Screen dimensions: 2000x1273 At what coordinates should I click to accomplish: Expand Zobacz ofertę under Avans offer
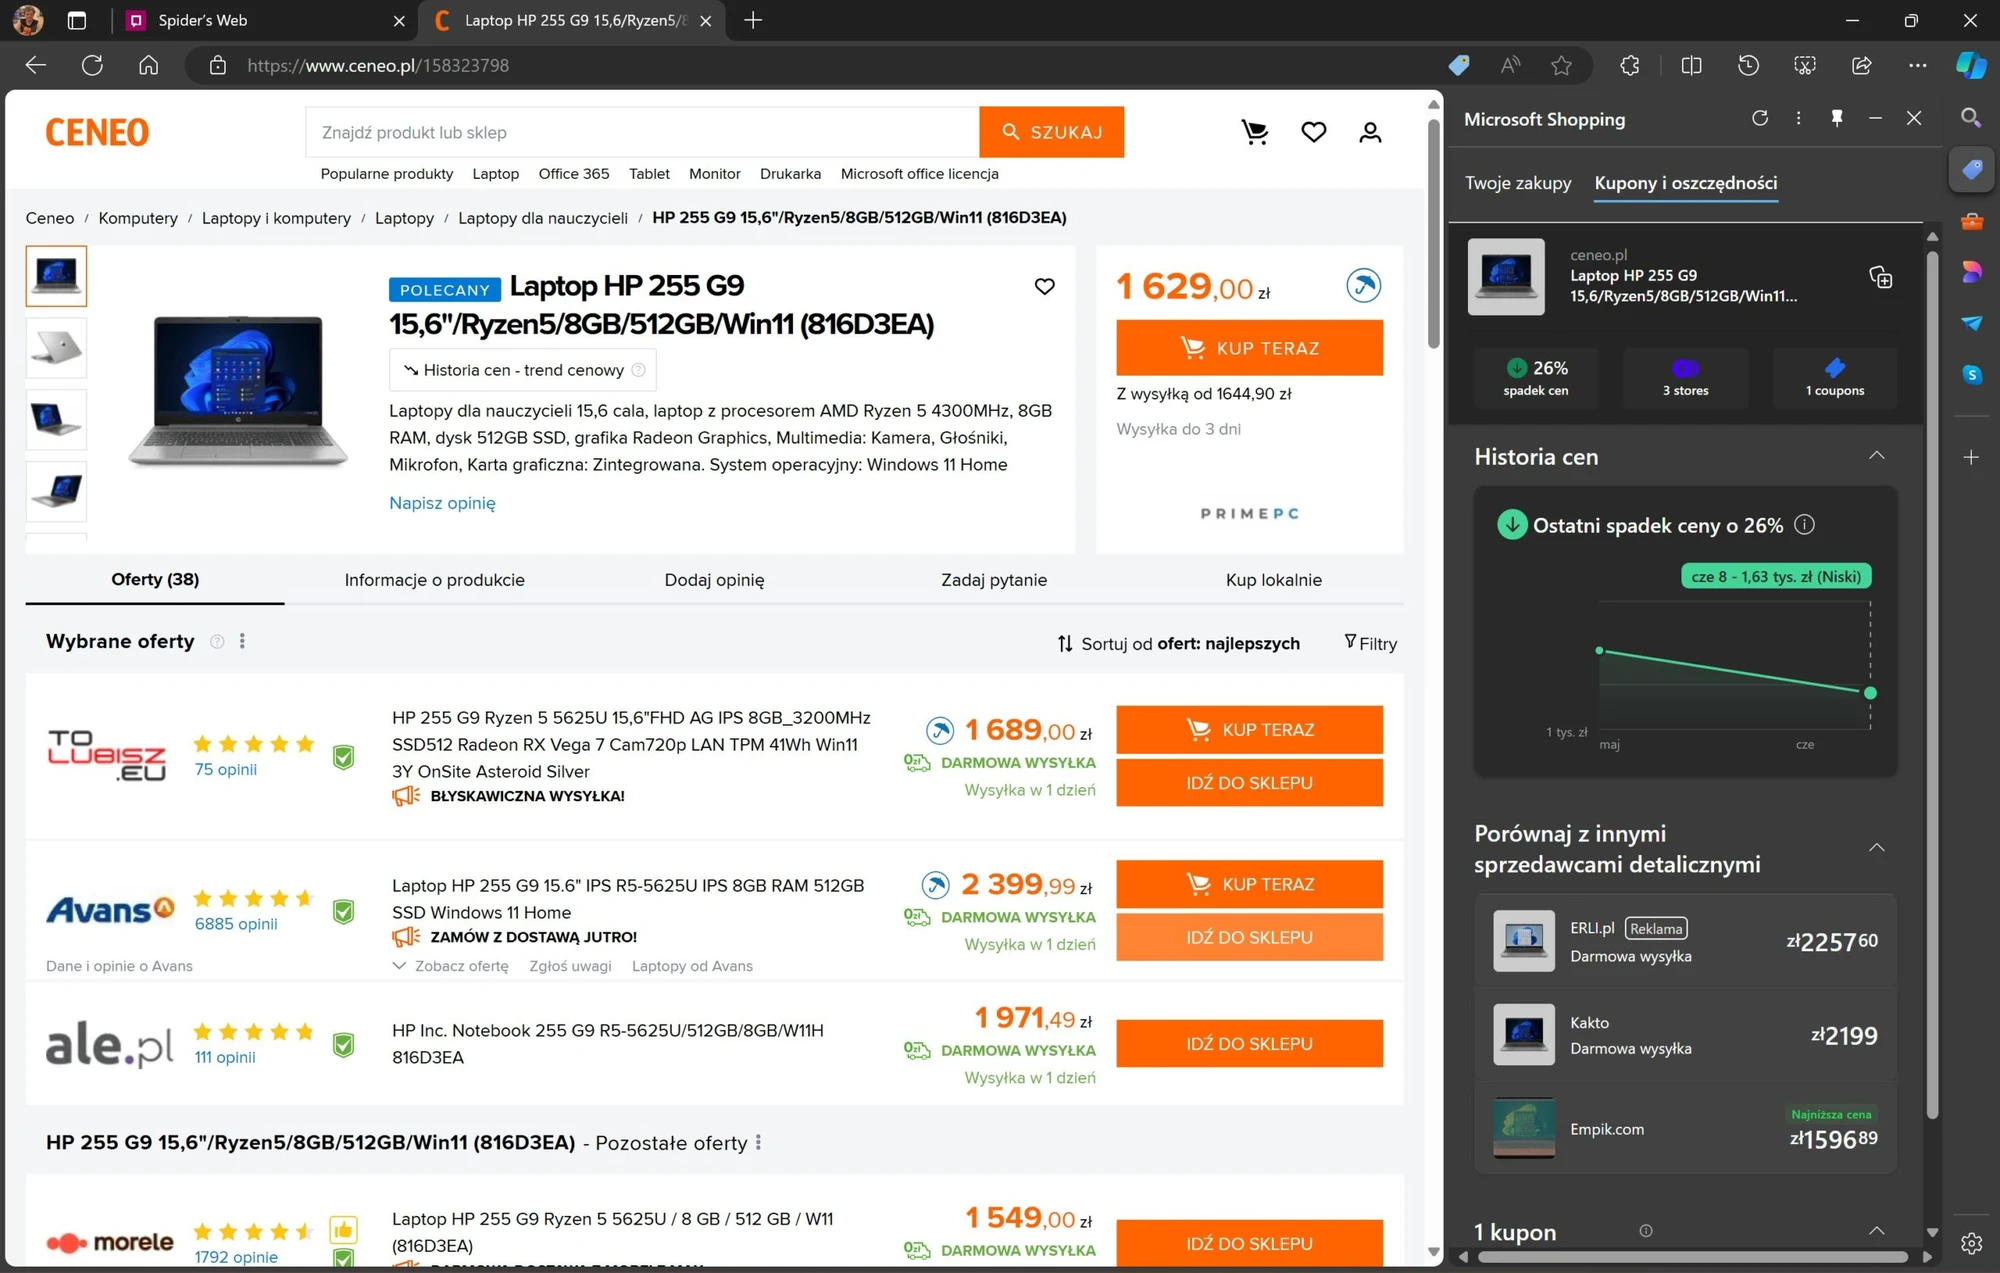451,966
